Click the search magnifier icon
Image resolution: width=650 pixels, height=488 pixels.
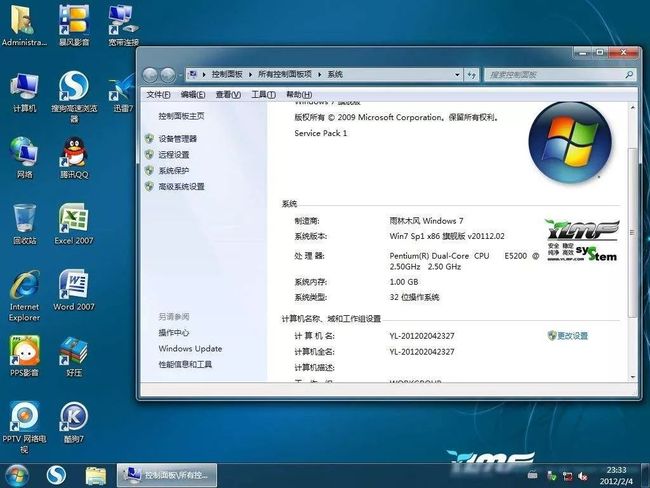(x=628, y=75)
